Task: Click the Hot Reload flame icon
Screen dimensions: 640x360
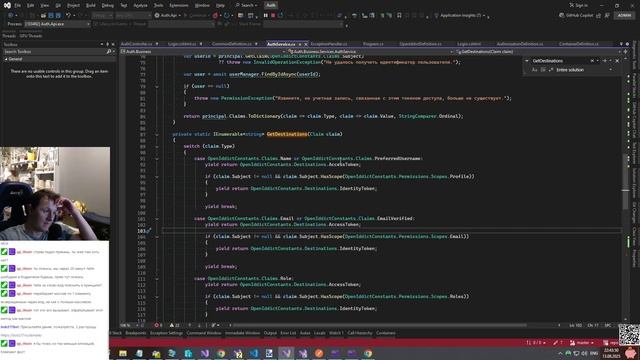Action: (215, 16)
